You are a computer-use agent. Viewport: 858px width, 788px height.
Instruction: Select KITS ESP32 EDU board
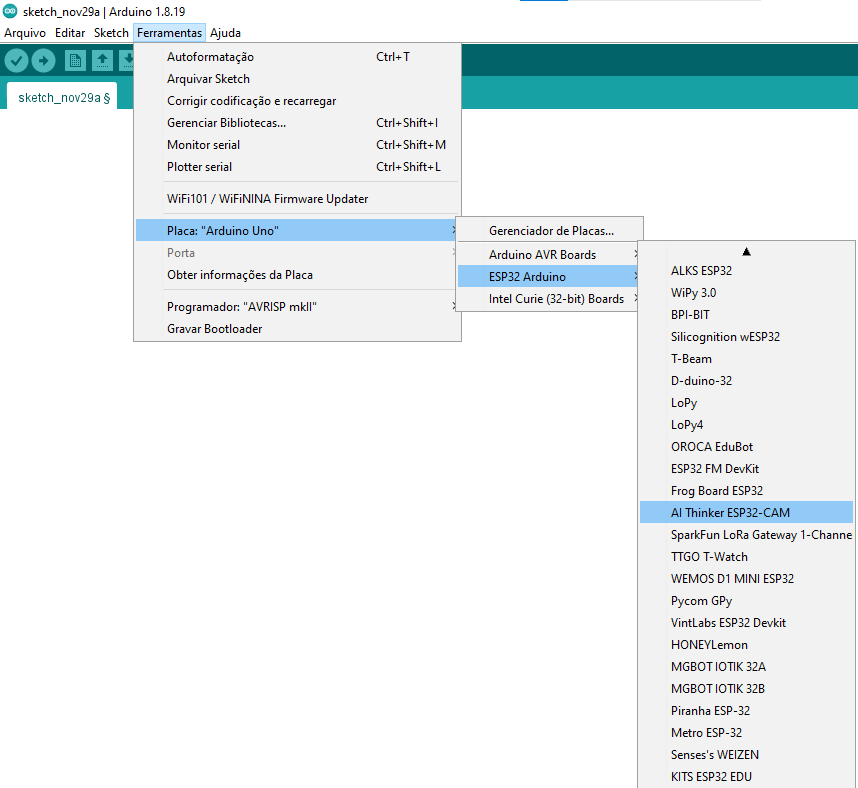pos(746,777)
